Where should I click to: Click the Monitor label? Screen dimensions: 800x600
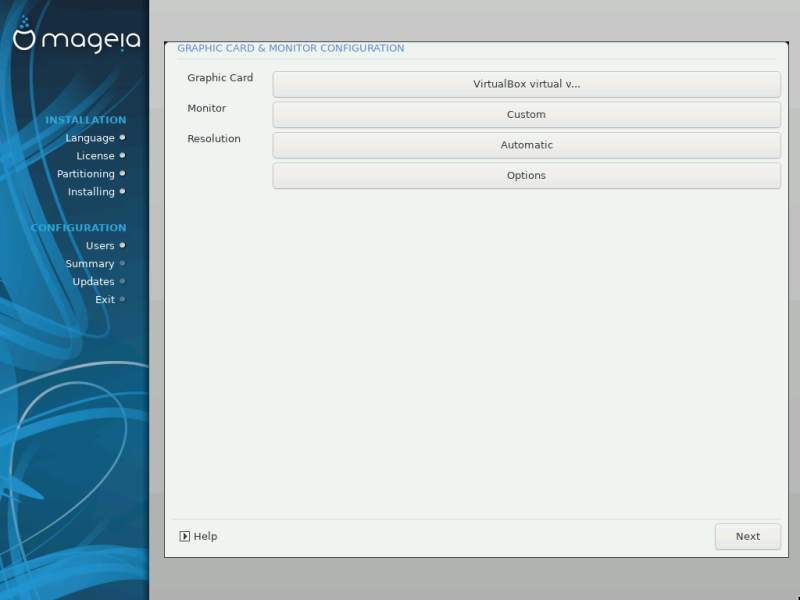coord(207,108)
